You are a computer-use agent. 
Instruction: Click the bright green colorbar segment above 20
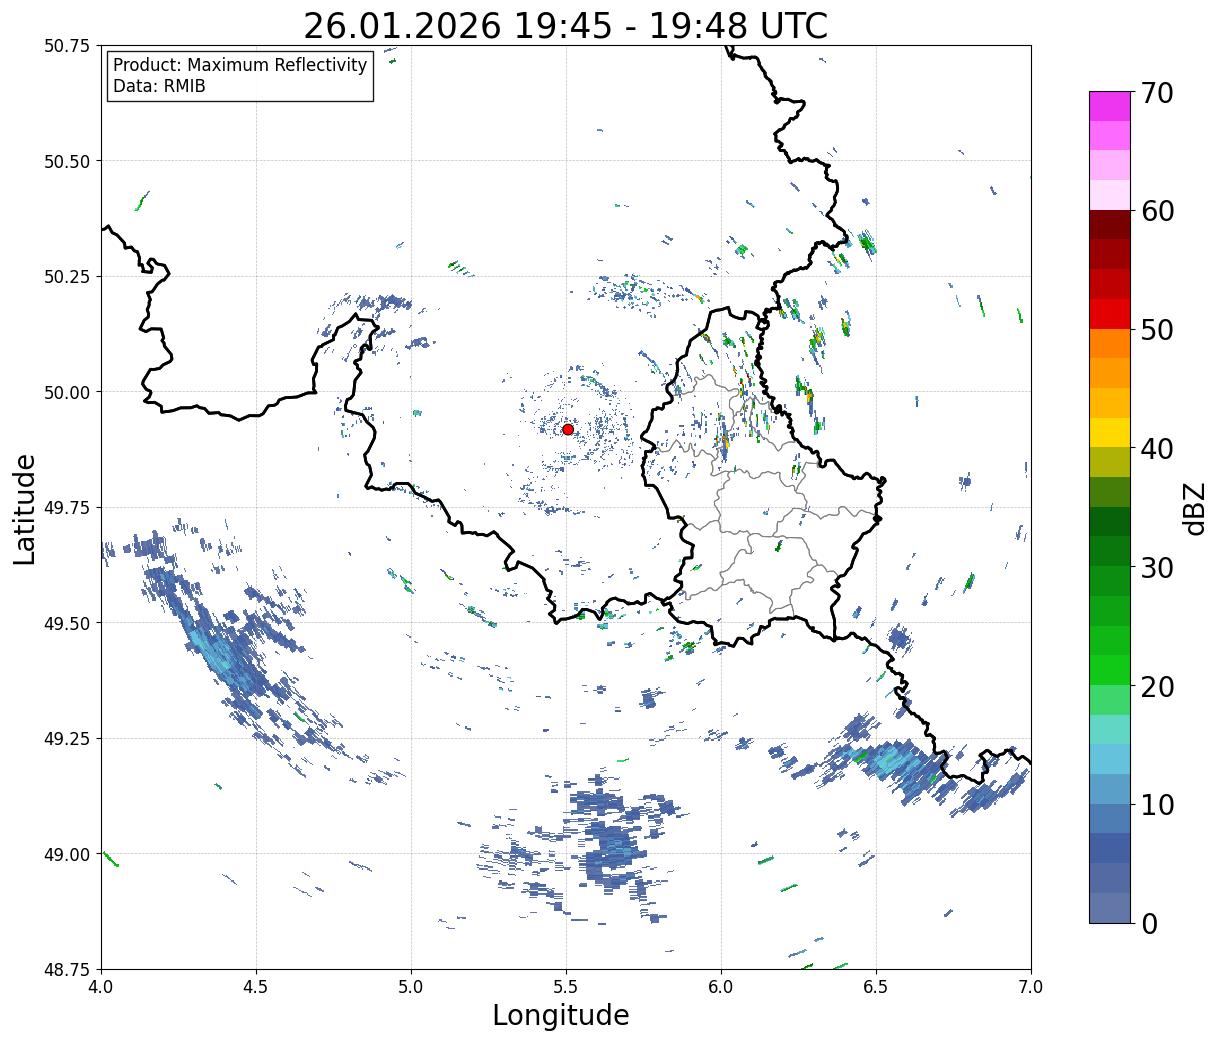pos(1110,669)
